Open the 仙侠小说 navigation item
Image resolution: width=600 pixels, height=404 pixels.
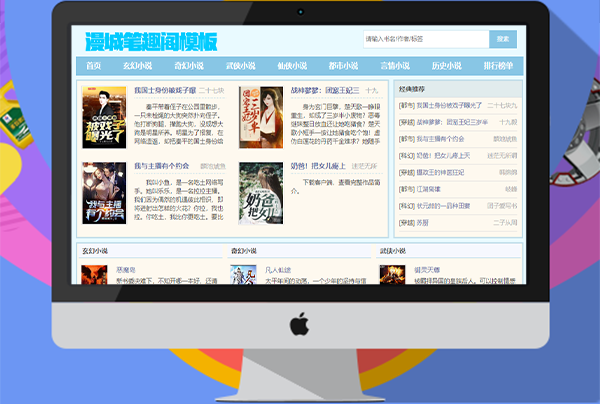(298, 66)
